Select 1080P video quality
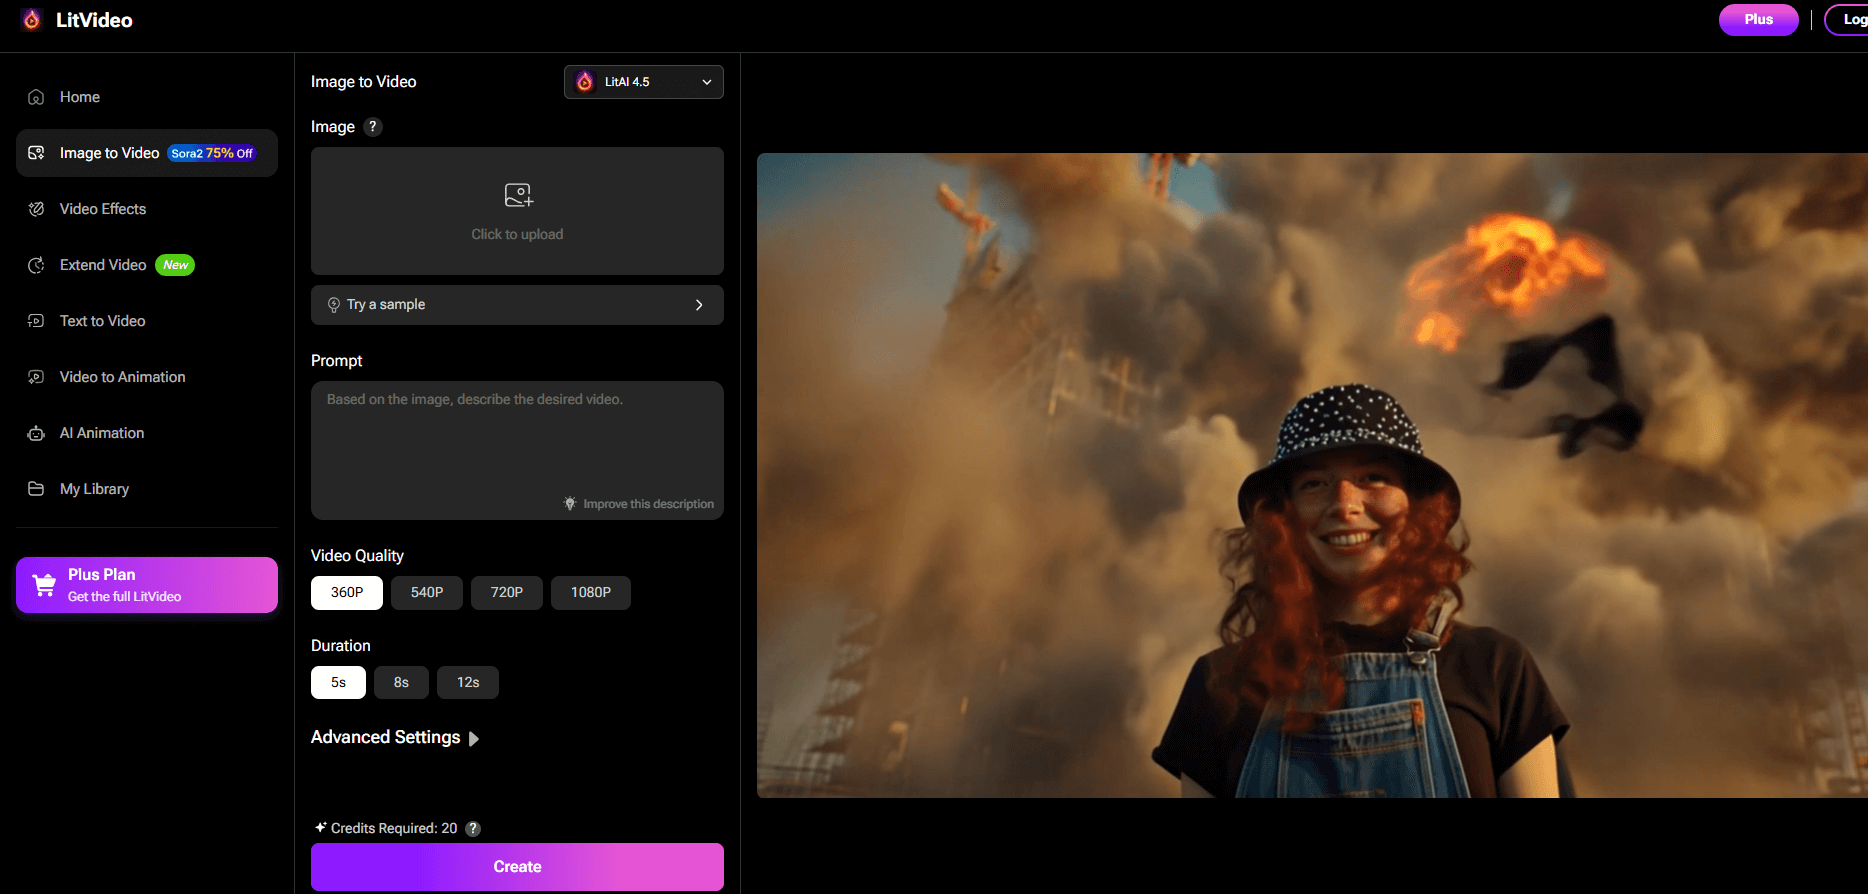This screenshot has height=894, width=1868. click(x=590, y=593)
